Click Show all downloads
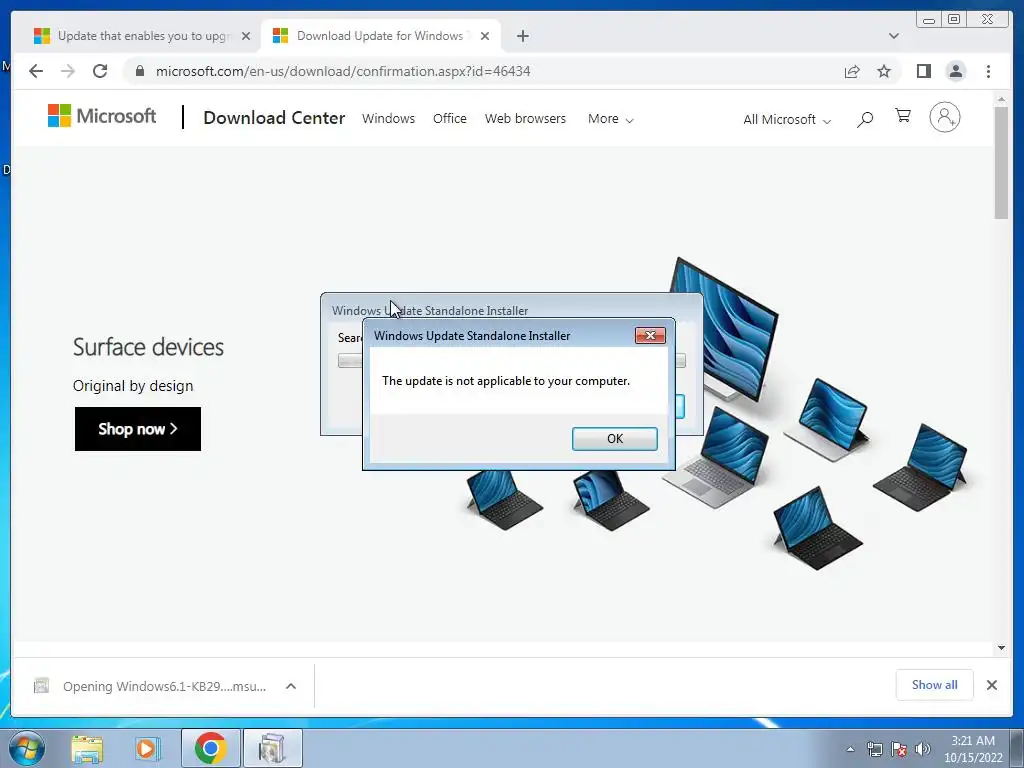The height and width of the screenshot is (768, 1024). coord(935,685)
